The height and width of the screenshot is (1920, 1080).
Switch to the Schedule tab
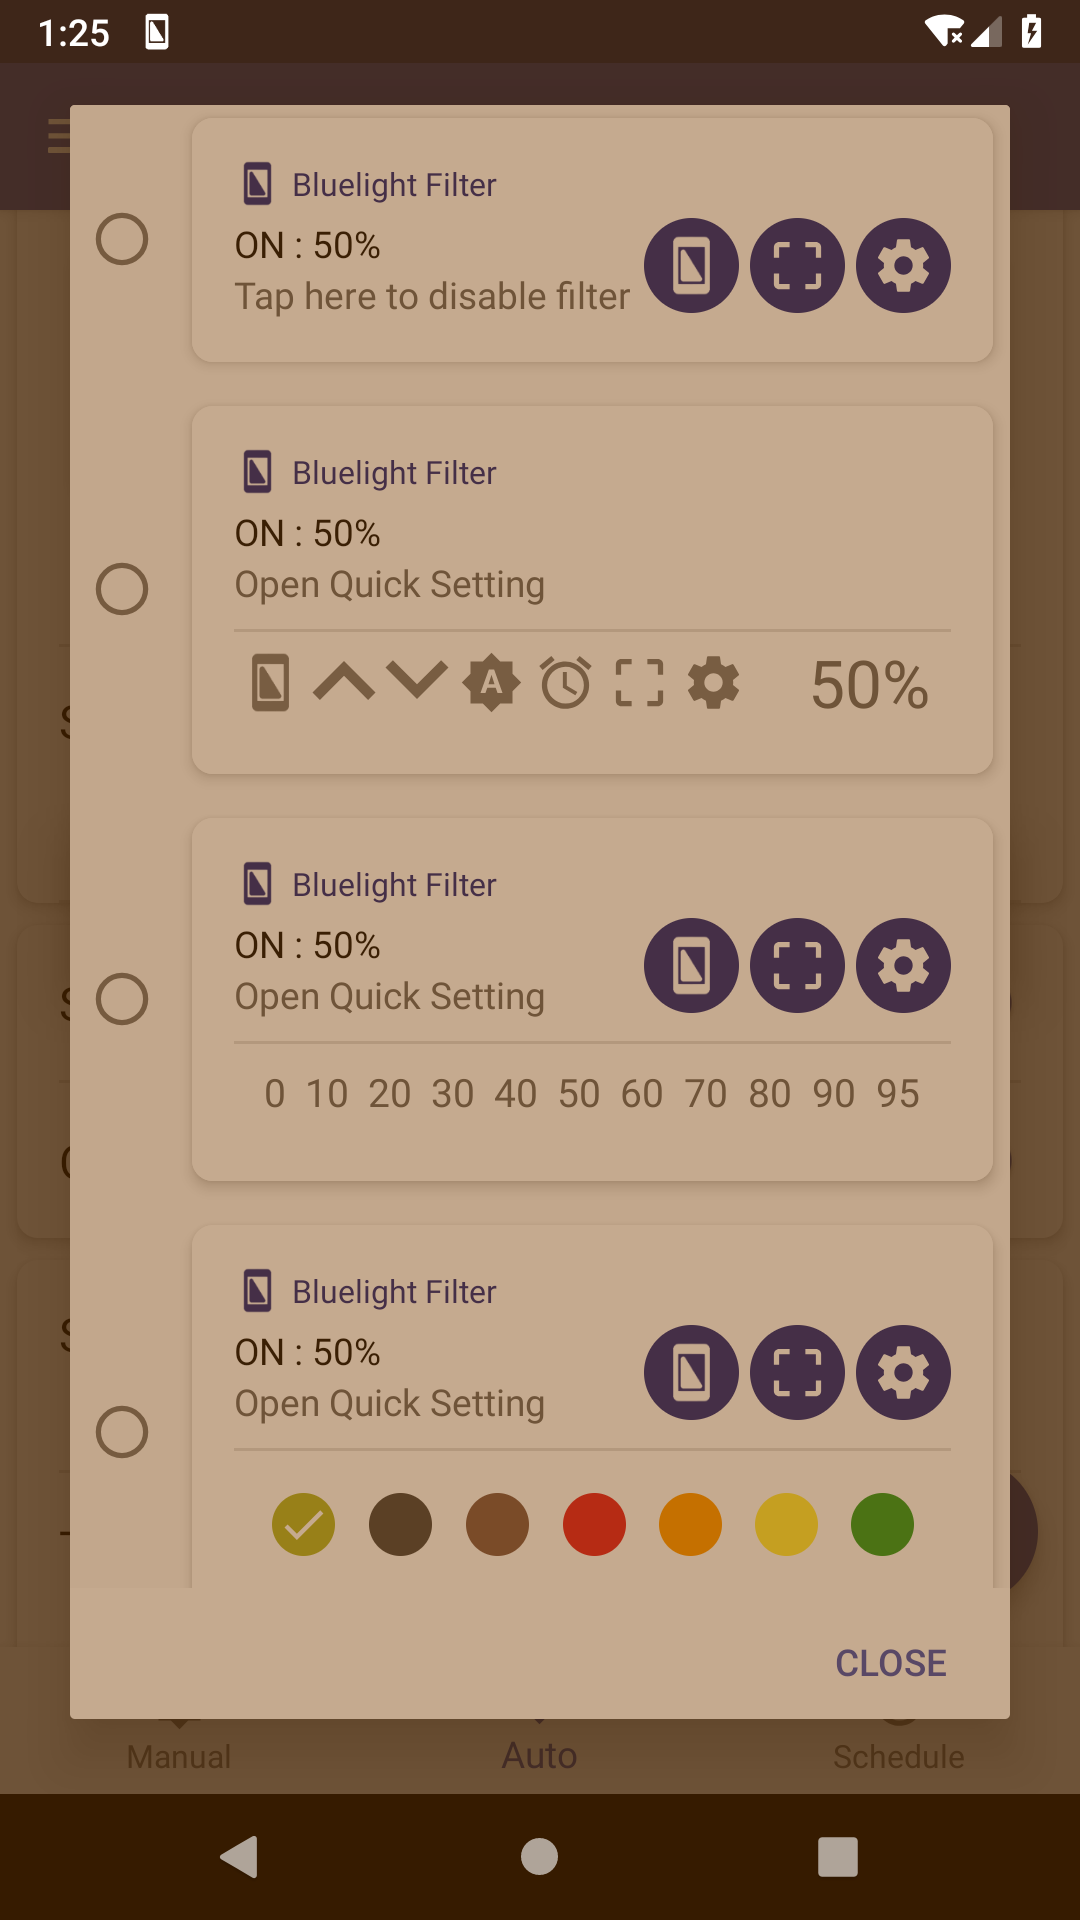click(898, 1756)
